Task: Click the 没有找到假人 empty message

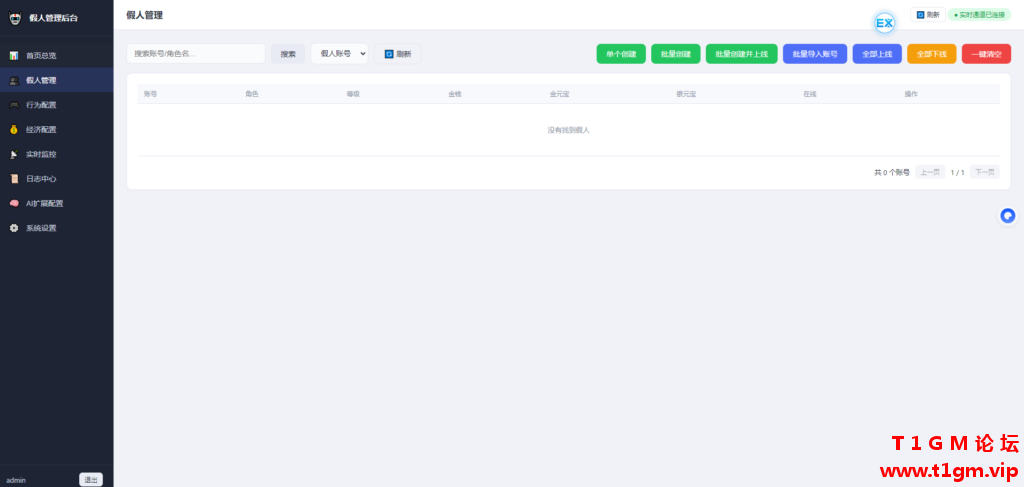Action: click(568, 130)
